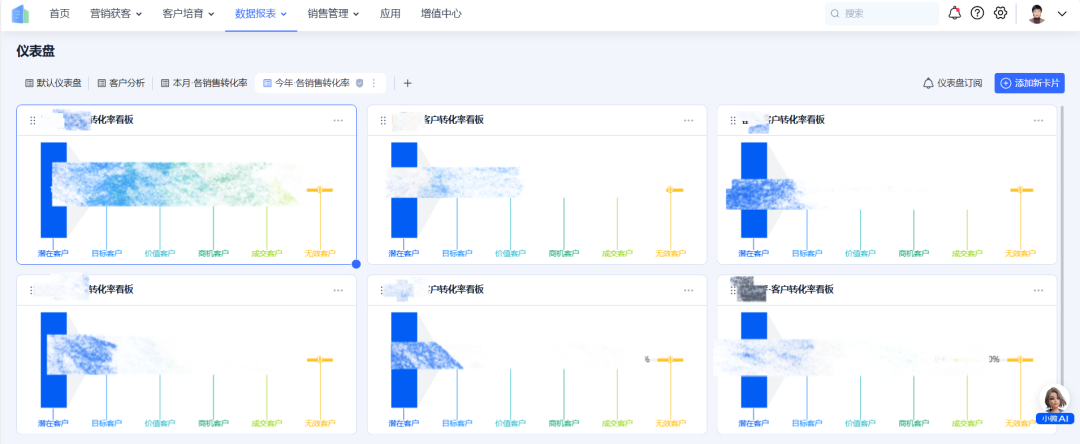1080x444 pixels.
Task: Click the app logo in the top bar
Action: click(21, 14)
